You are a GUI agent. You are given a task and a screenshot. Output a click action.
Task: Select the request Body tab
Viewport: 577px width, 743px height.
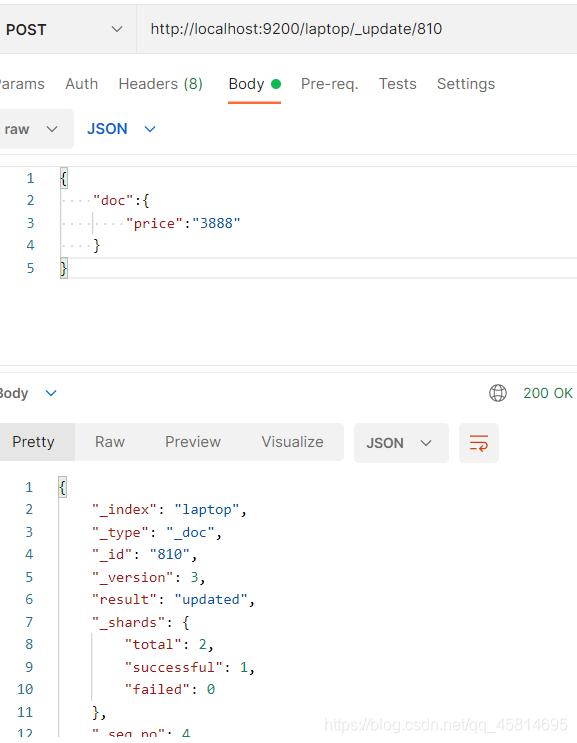pos(246,84)
